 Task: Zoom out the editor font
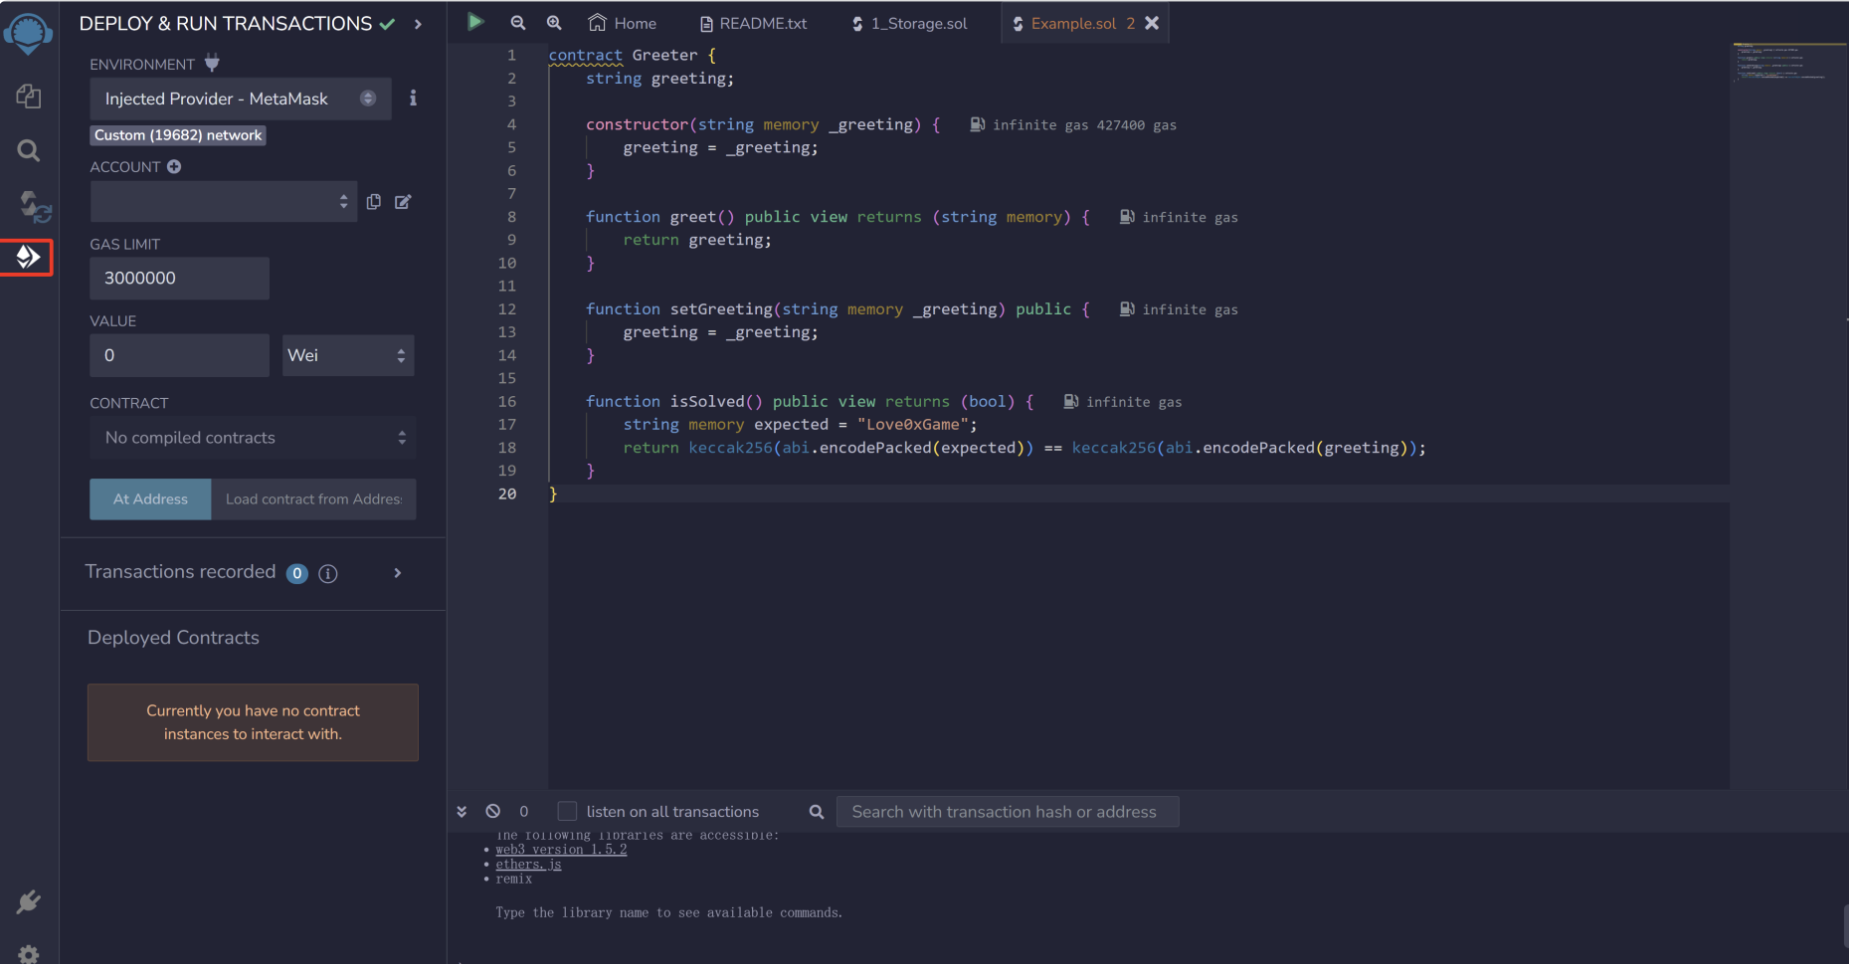pos(518,22)
